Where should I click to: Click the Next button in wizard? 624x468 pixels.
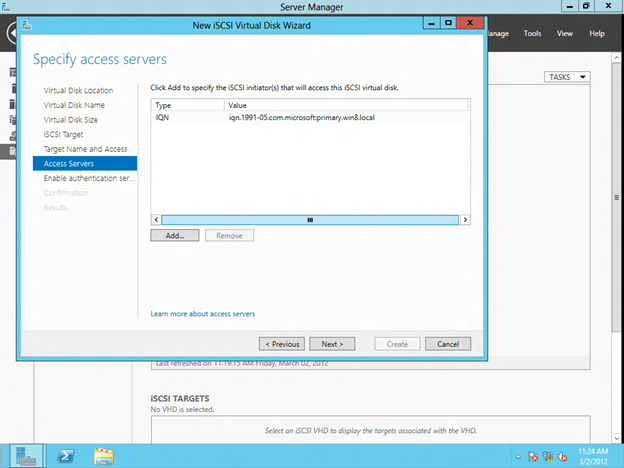[332, 343]
